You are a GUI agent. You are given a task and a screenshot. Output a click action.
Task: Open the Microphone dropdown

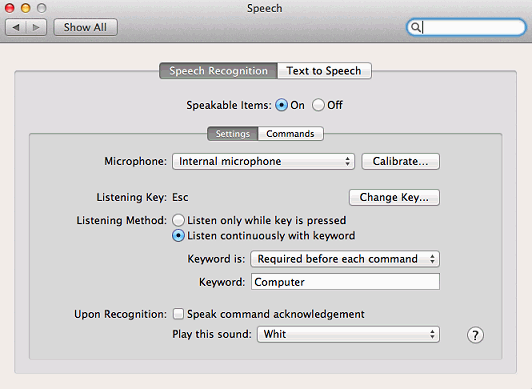[263, 161]
